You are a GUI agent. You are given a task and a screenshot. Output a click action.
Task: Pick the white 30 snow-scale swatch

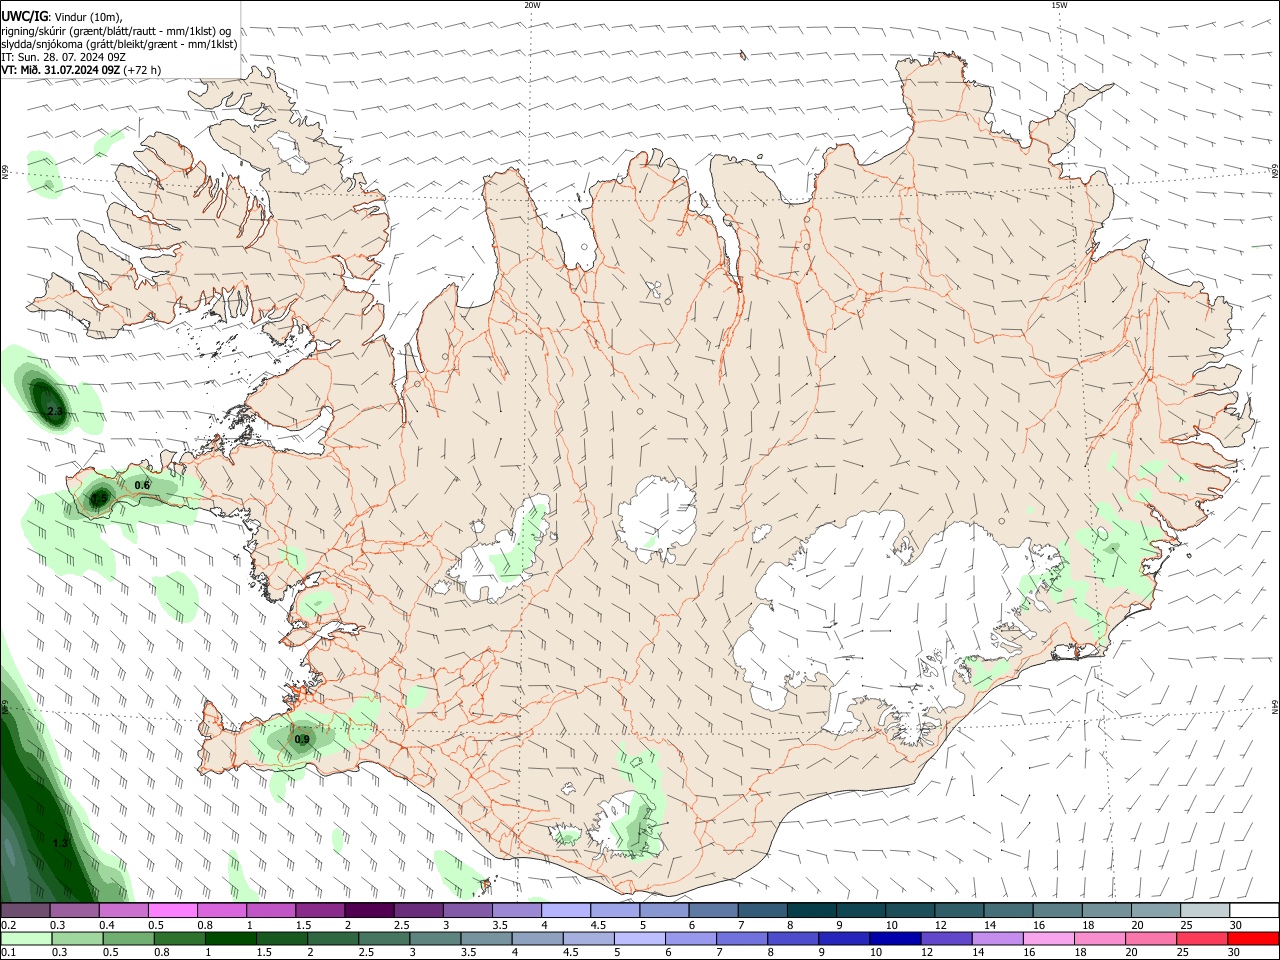click(1254, 910)
